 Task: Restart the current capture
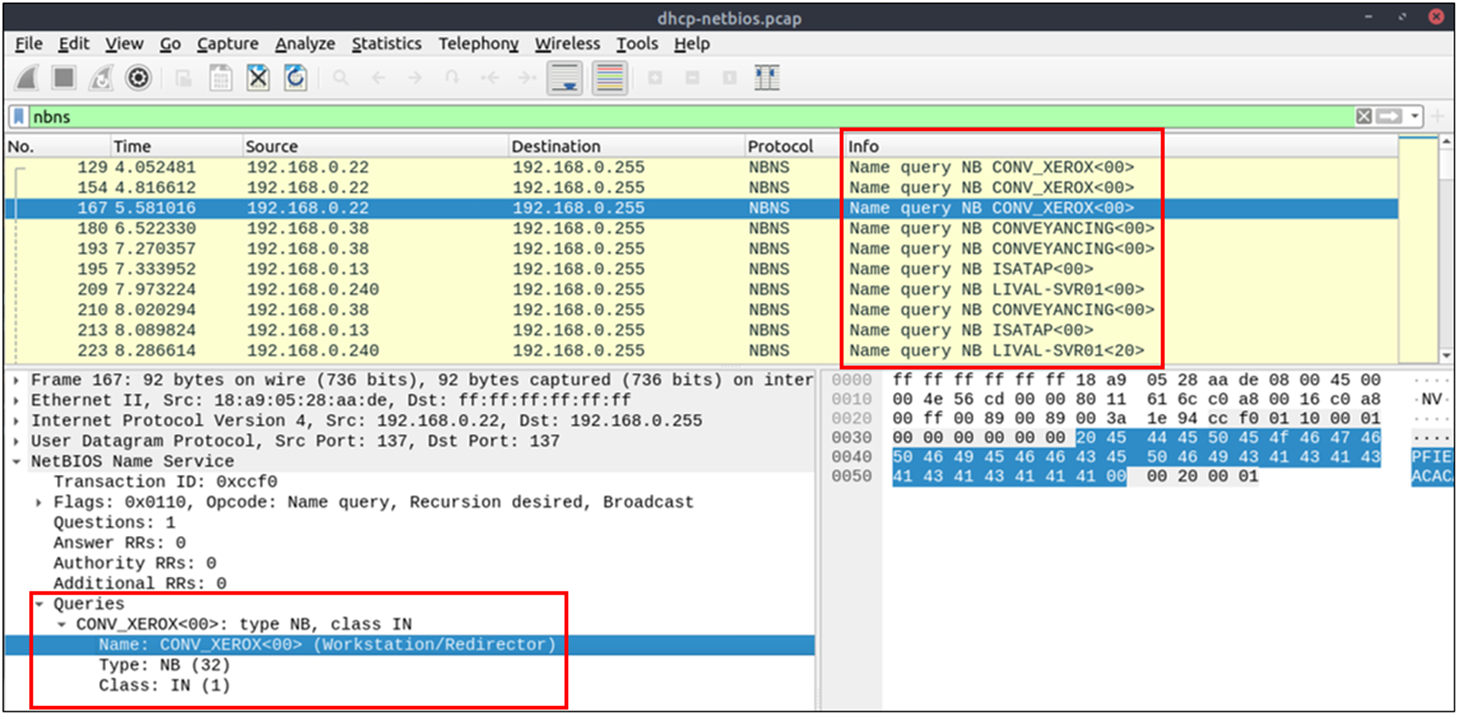pos(101,78)
